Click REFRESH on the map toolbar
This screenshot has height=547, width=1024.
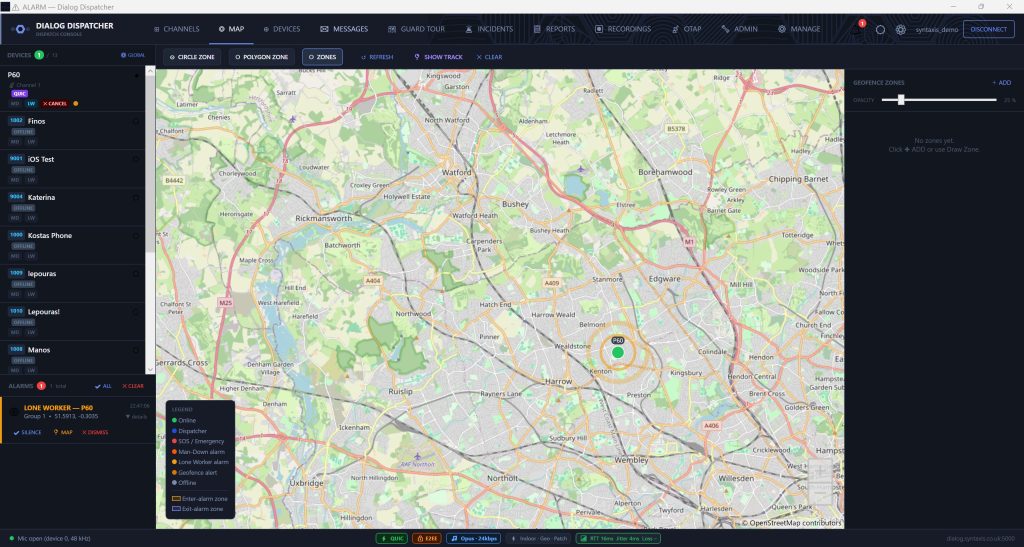pos(377,57)
